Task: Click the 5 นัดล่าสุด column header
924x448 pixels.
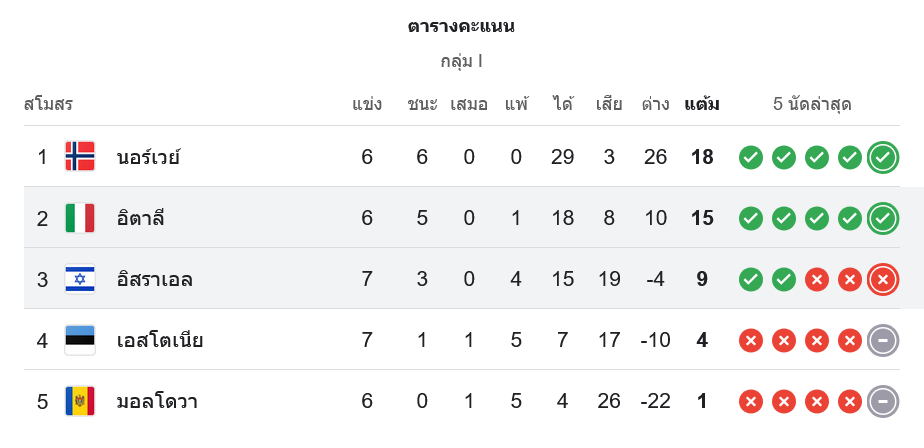Action: (x=812, y=104)
